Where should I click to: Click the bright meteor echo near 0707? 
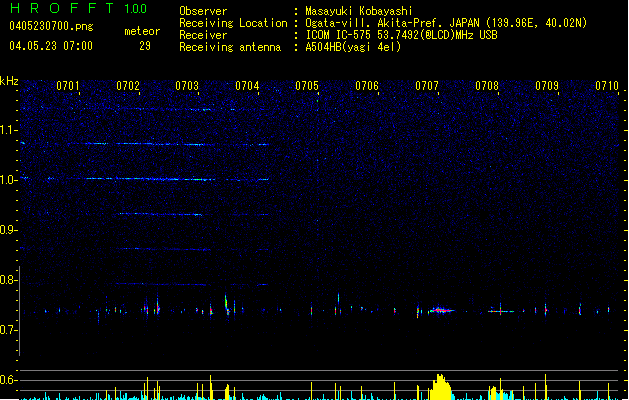[441, 310]
